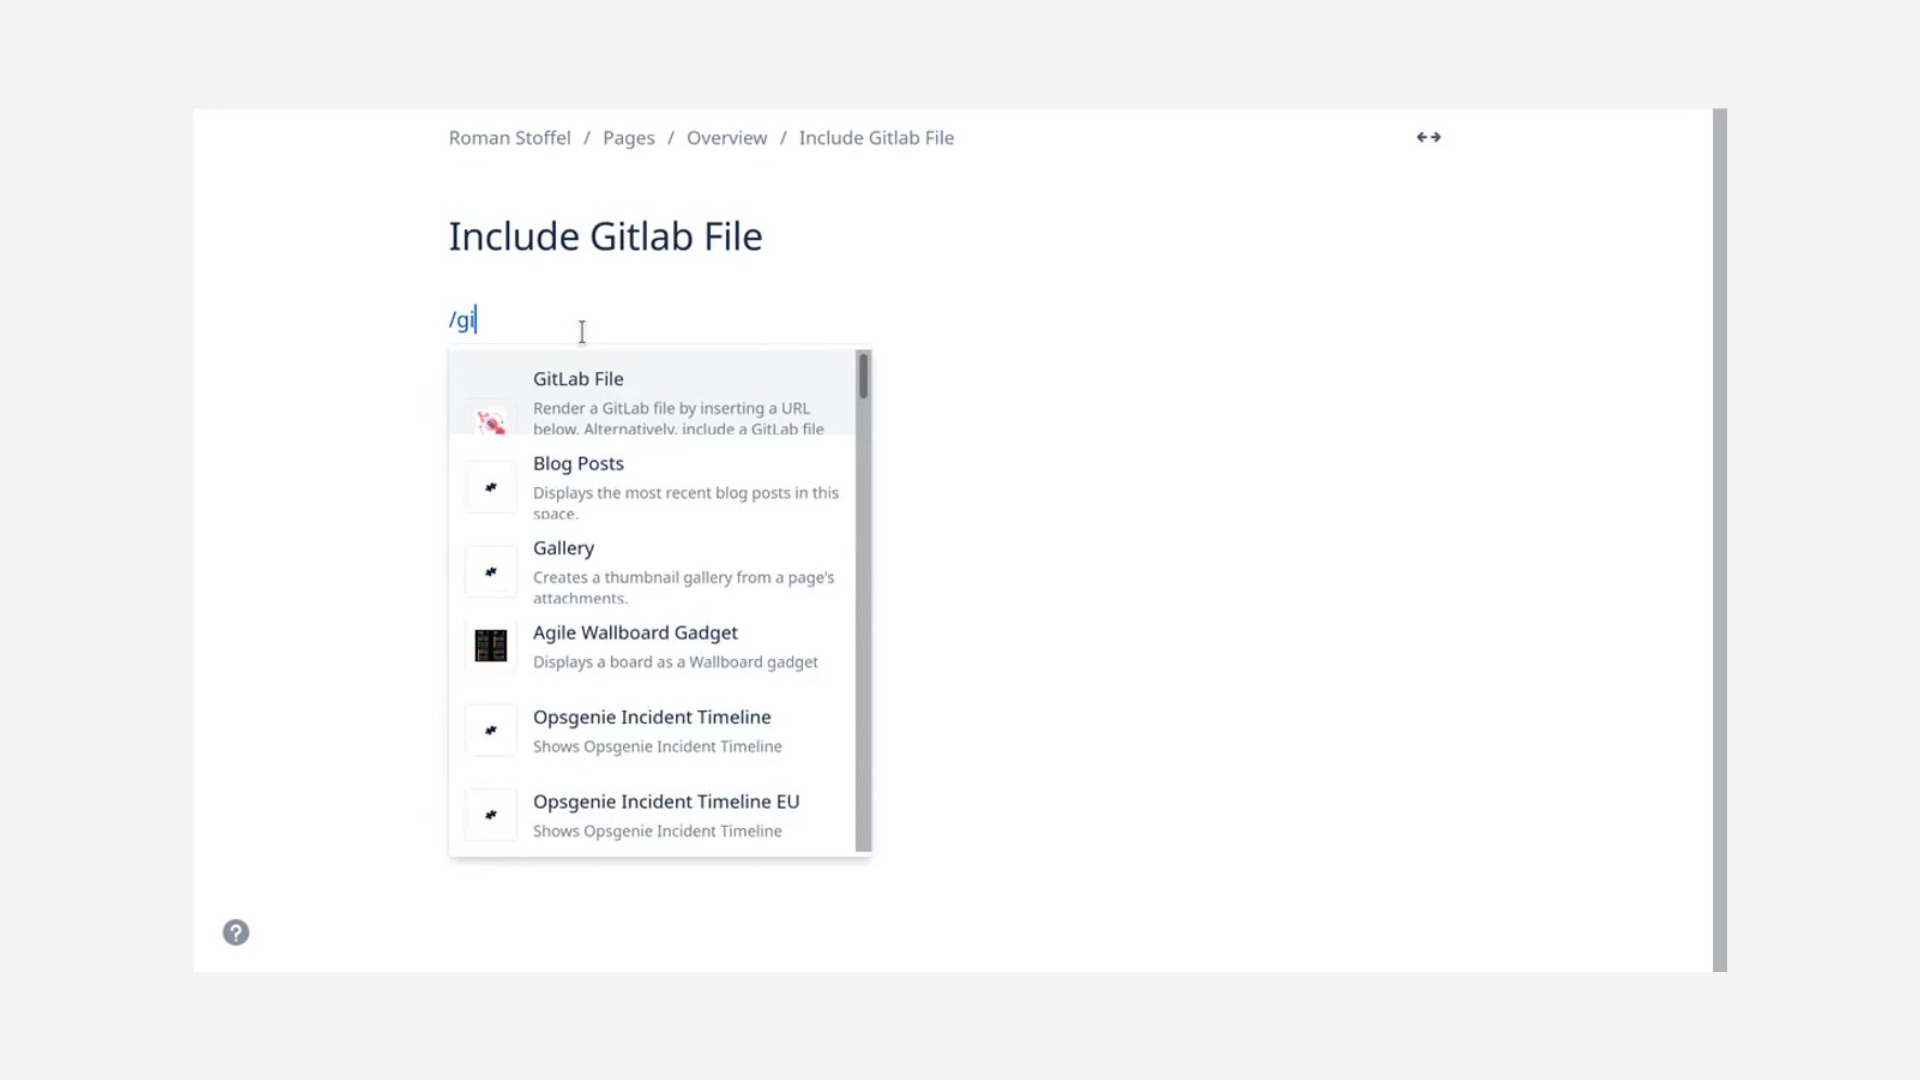Click the /gi text in the editor
The image size is (1920, 1080).
pos(461,319)
